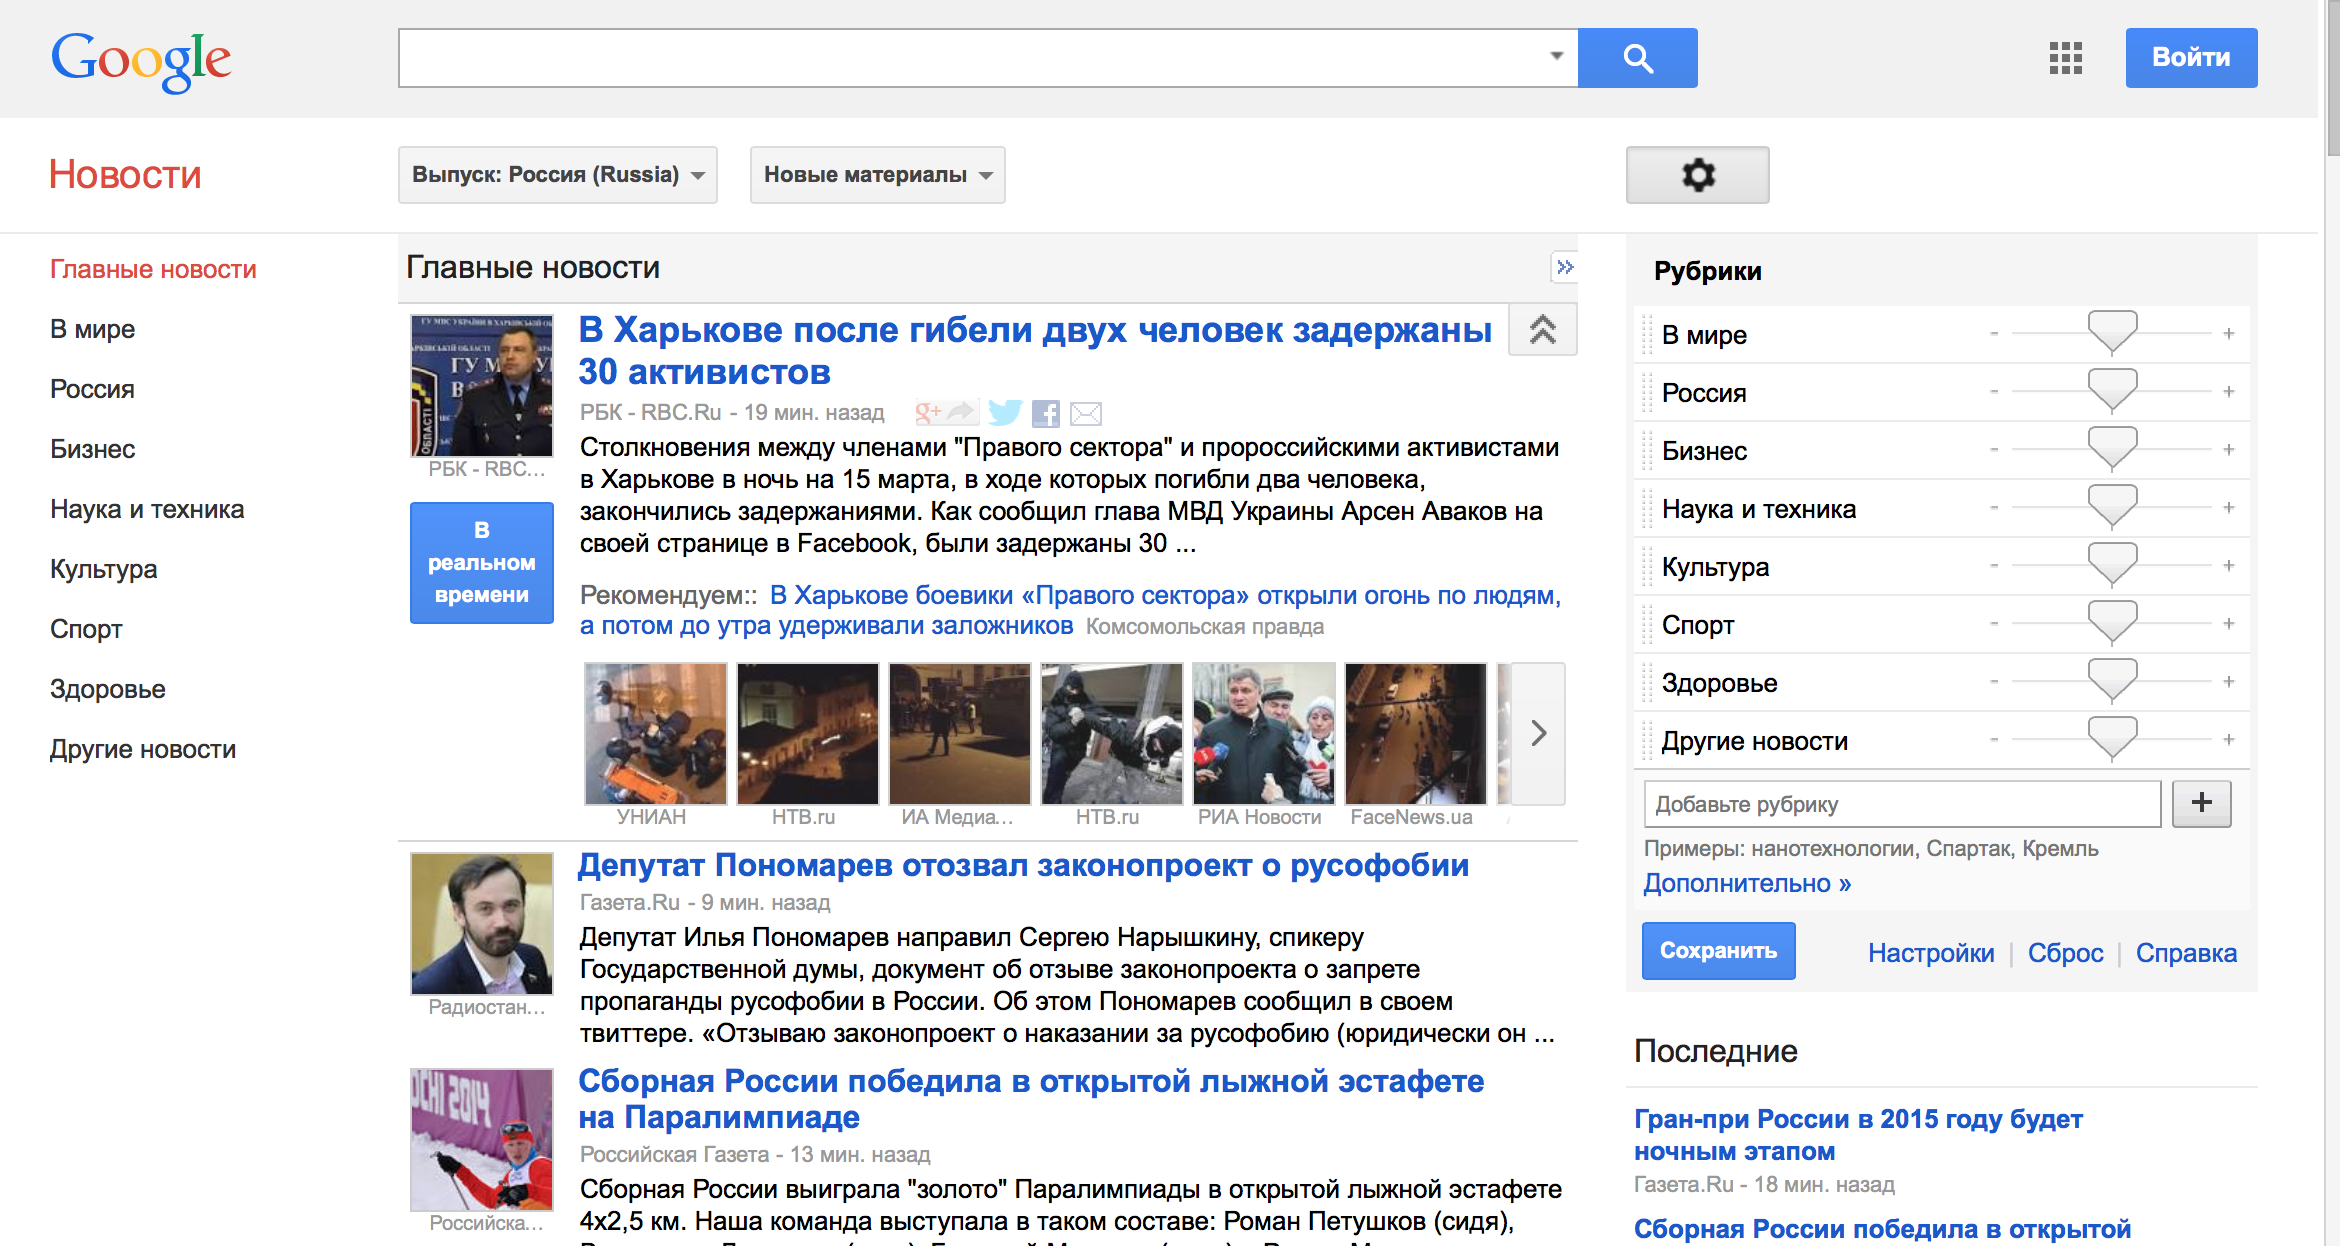The image size is (2340, 1246).
Task: Click the blue search magnifier button
Action: (x=1637, y=58)
